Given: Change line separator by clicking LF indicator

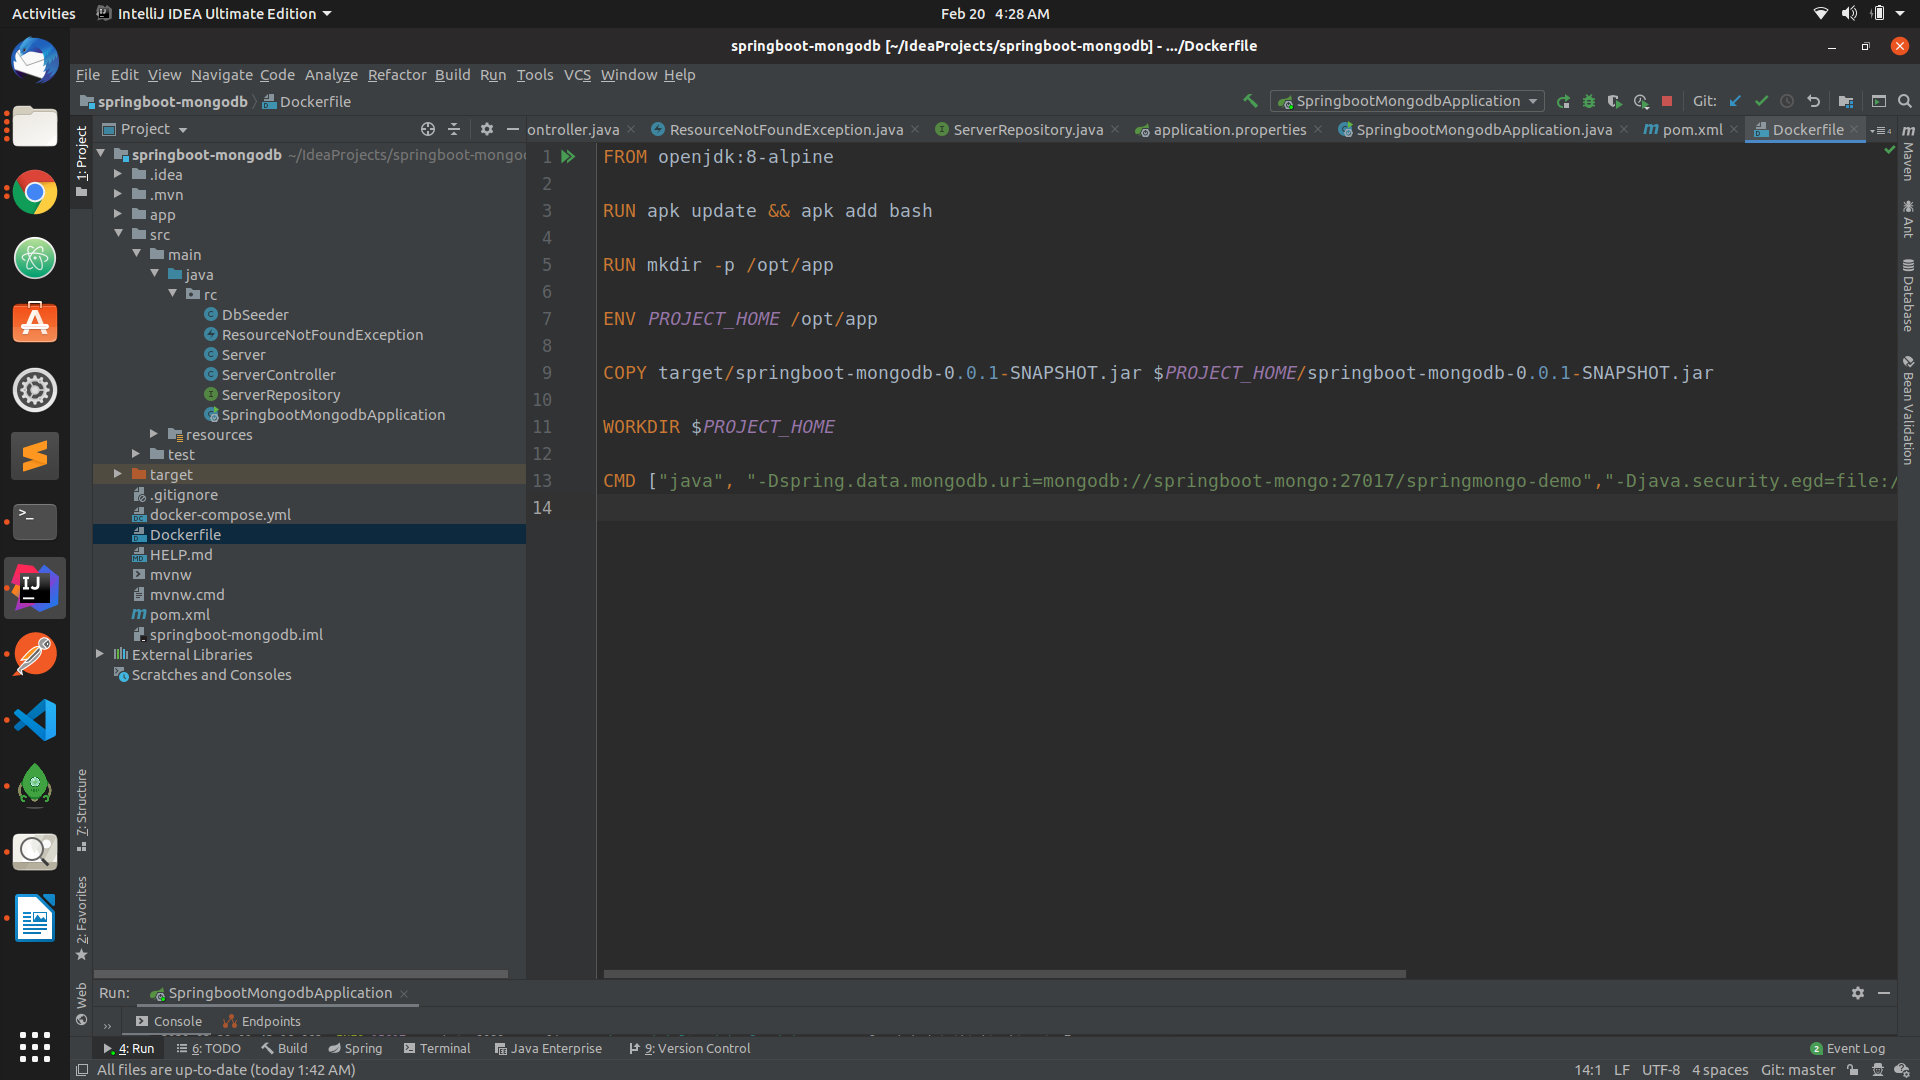Looking at the screenshot, I should coord(1624,1069).
